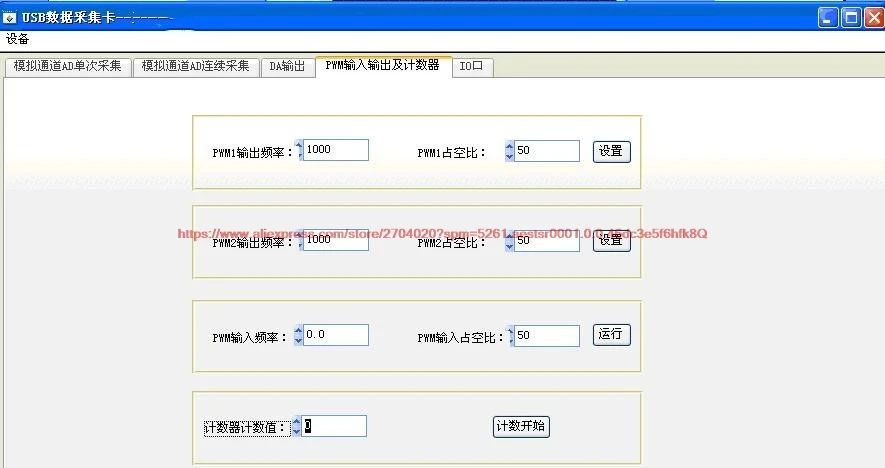Click the PWM1占空比 label

coord(451,153)
